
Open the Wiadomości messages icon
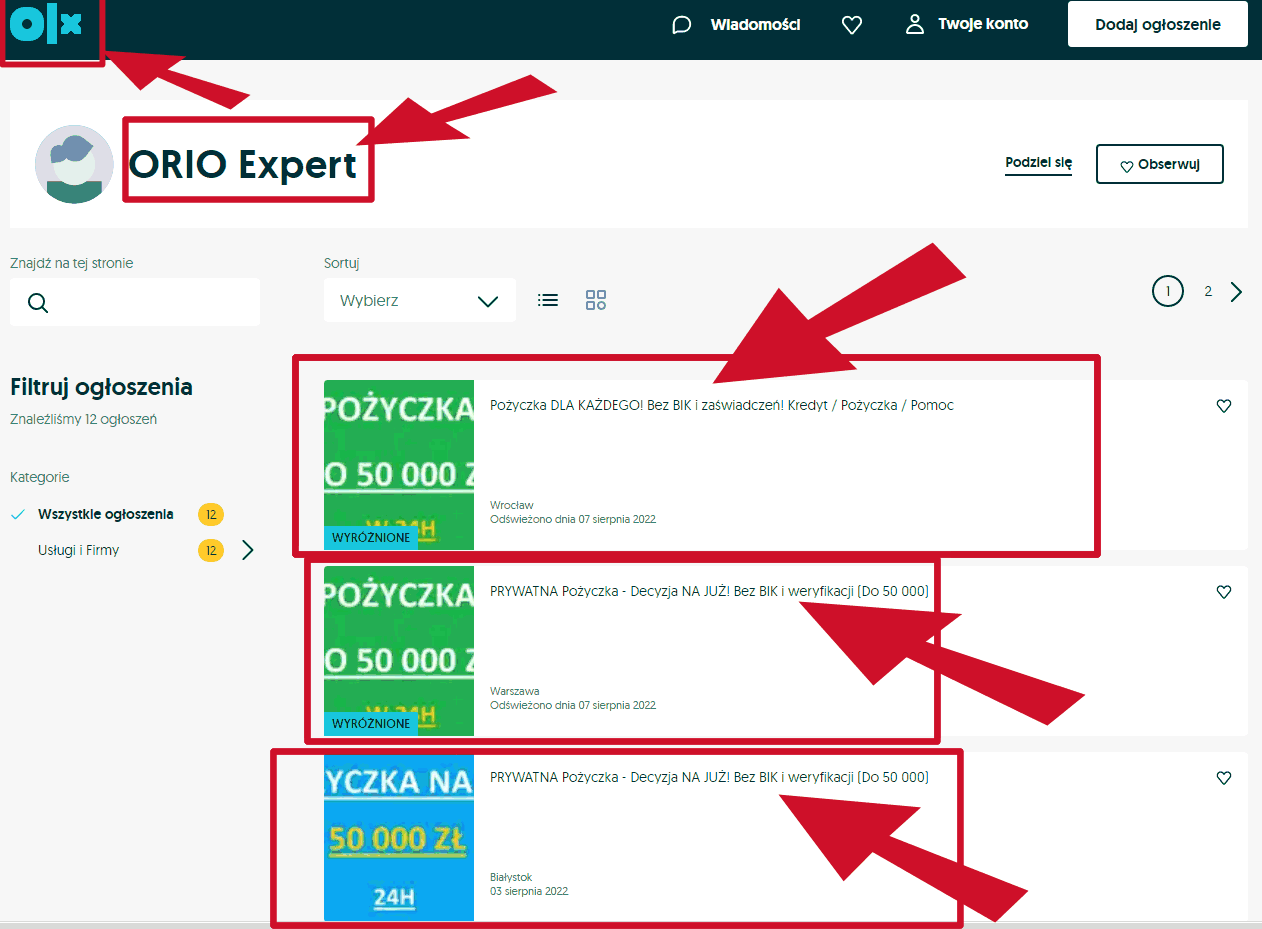(682, 25)
